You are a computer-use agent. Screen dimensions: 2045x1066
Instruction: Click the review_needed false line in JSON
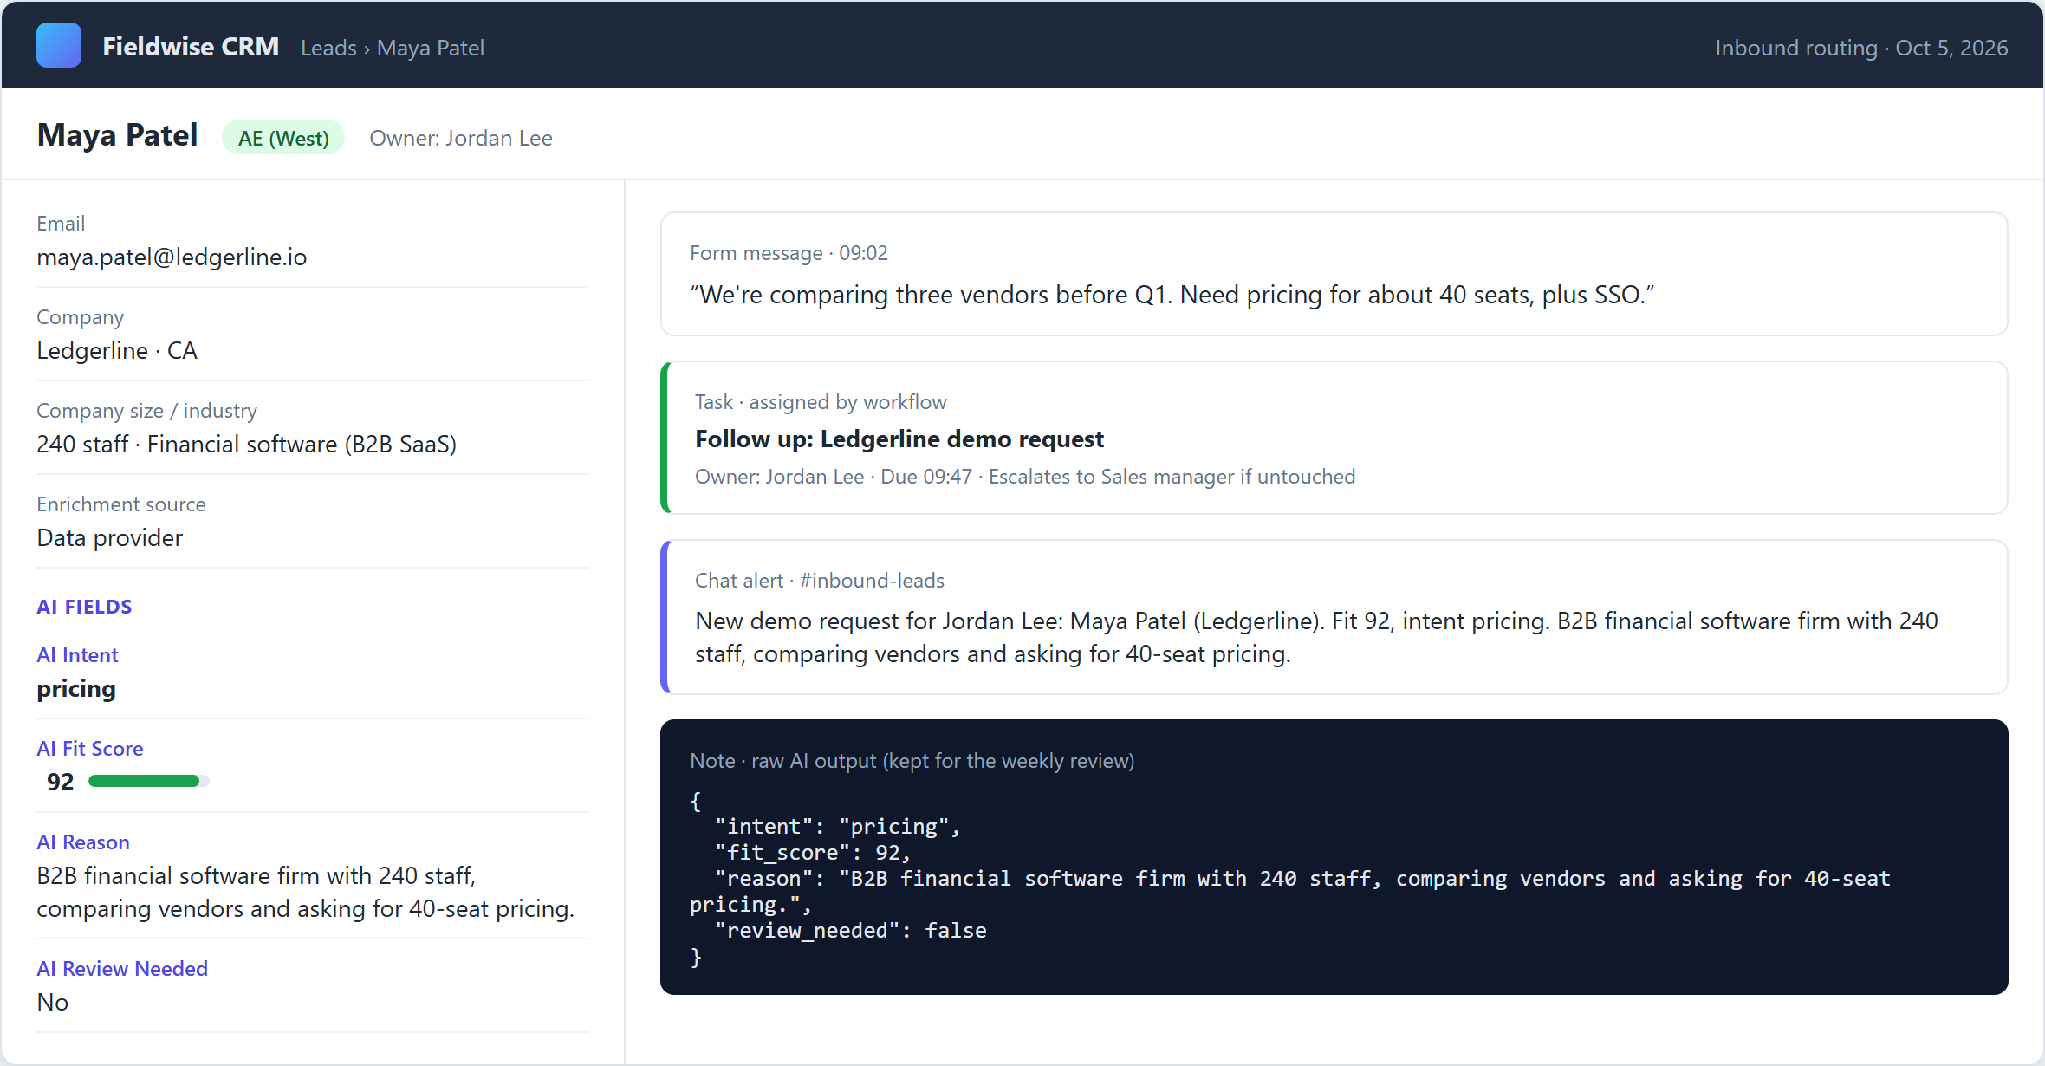850,931
